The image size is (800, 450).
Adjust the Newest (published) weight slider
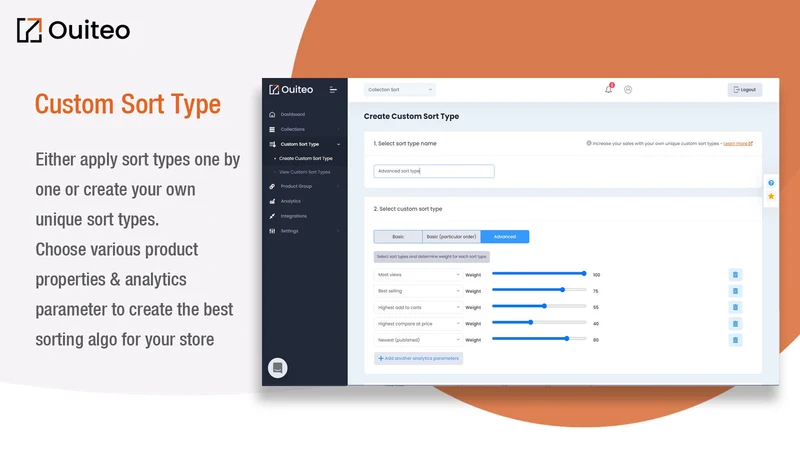(539, 339)
